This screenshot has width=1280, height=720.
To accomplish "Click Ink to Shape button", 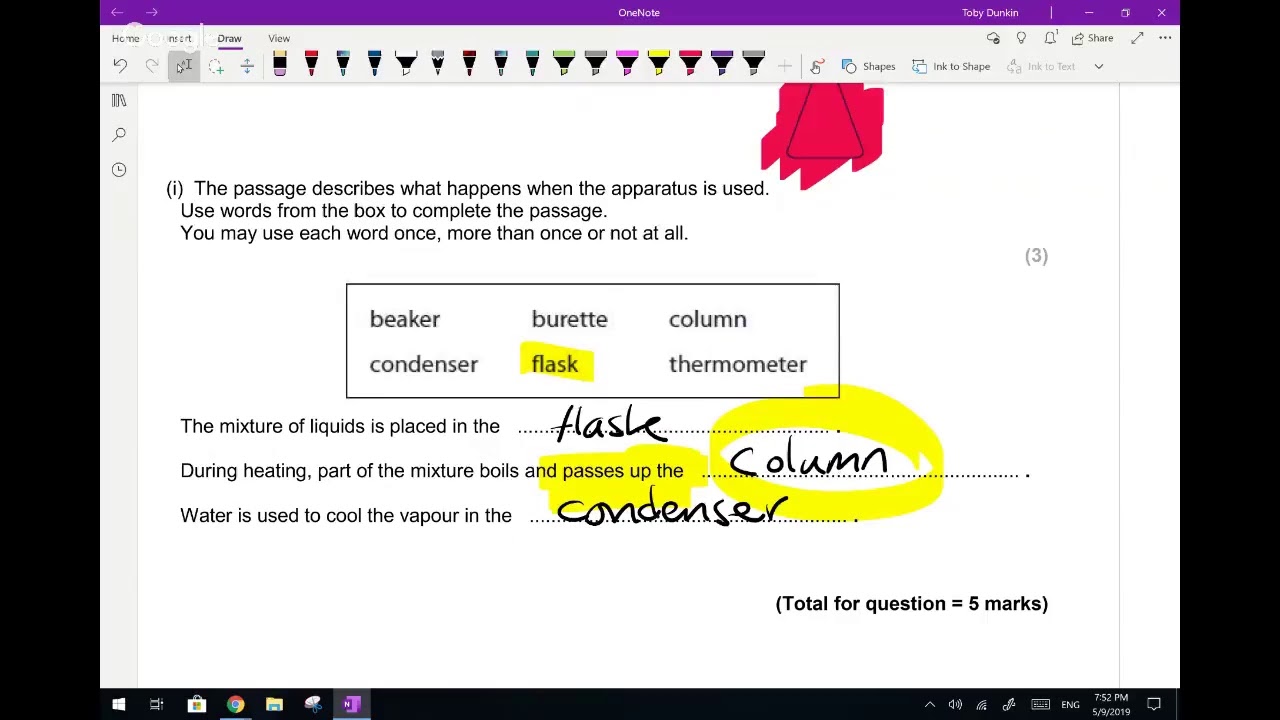I will (950, 66).
